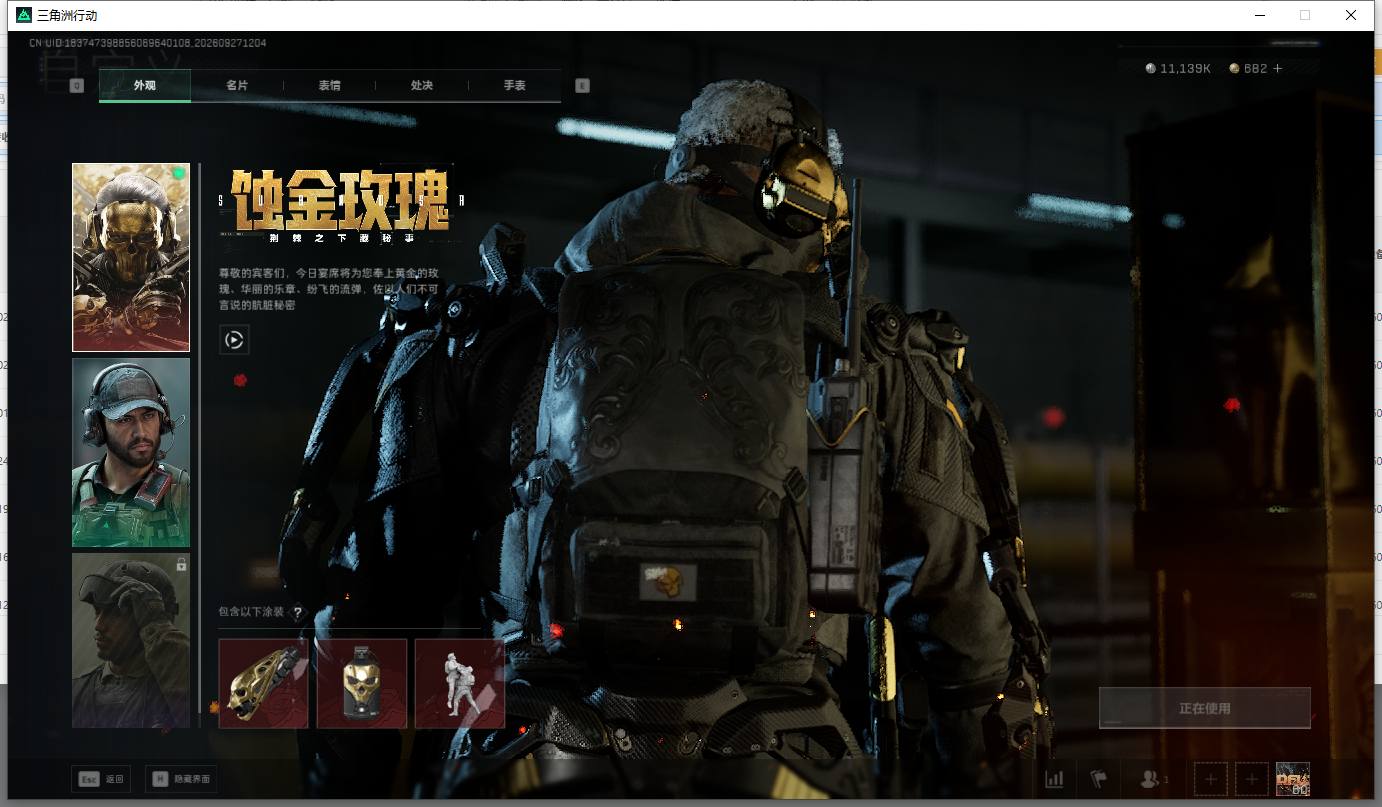The height and width of the screenshot is (807, 1382).
Task: View the golden skull gauntlet item
Action: pyautogui.click(x=263, y=683)
